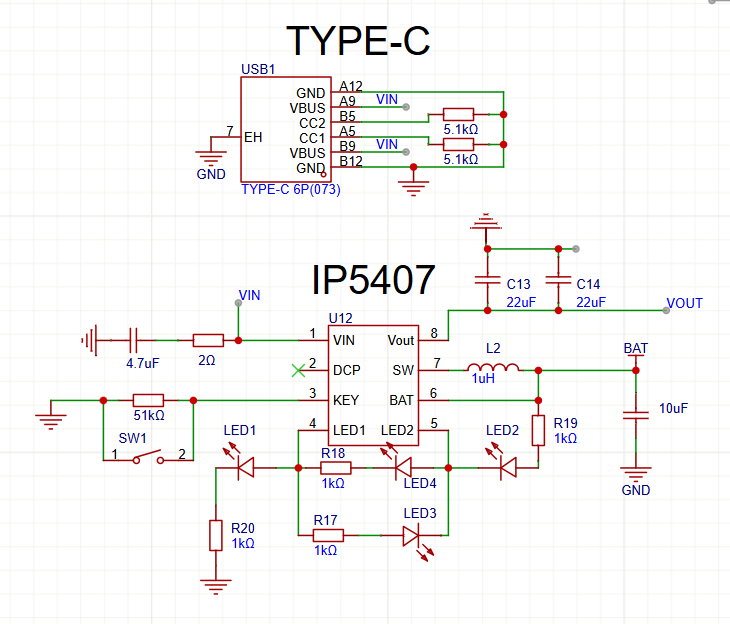Select the LED3 diode symbol

414,535
